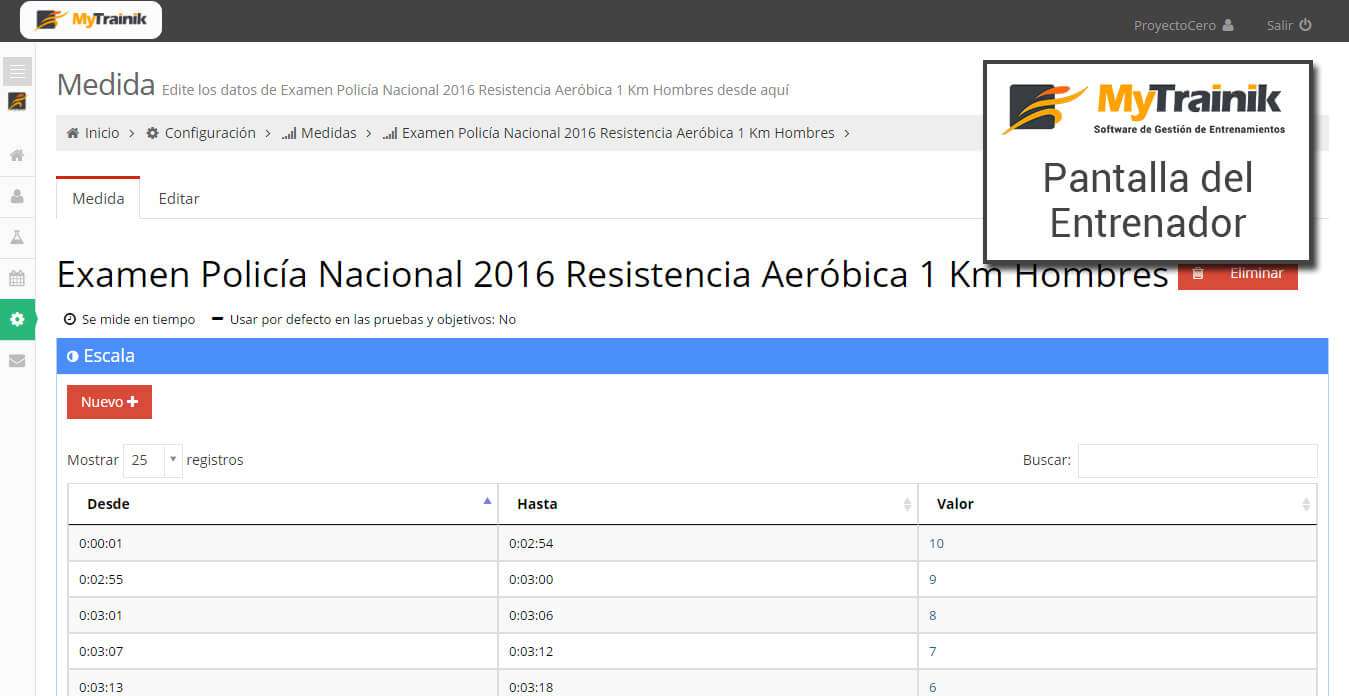This screenshot has height=696, width=1349.
Task: Open the envelope messages icon
Action: (17, 361)
